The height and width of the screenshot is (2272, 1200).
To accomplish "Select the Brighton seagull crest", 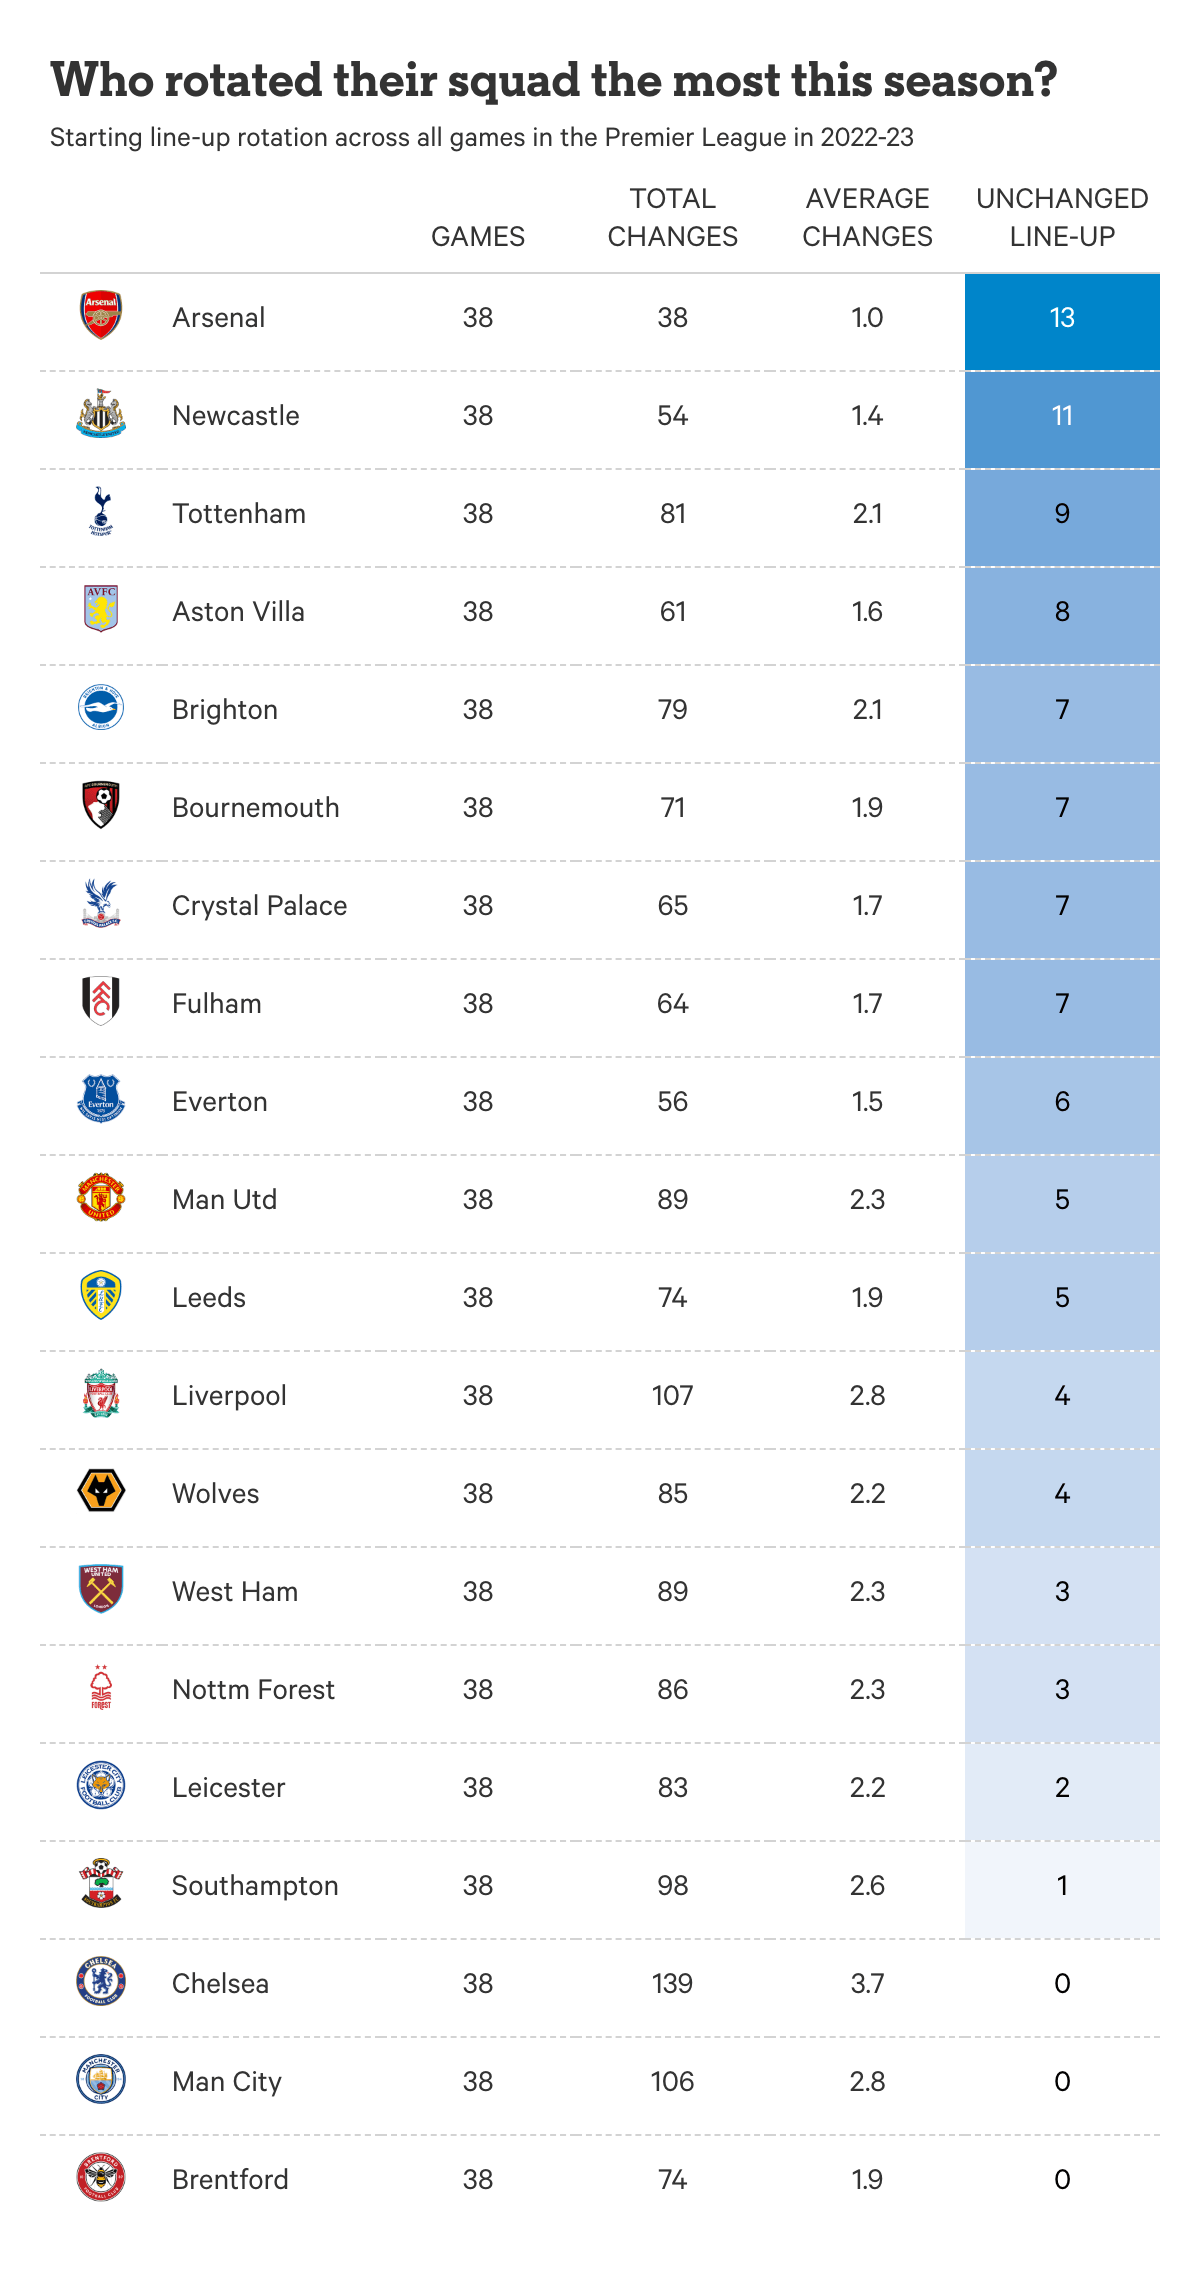I will [x=101, y=708].
